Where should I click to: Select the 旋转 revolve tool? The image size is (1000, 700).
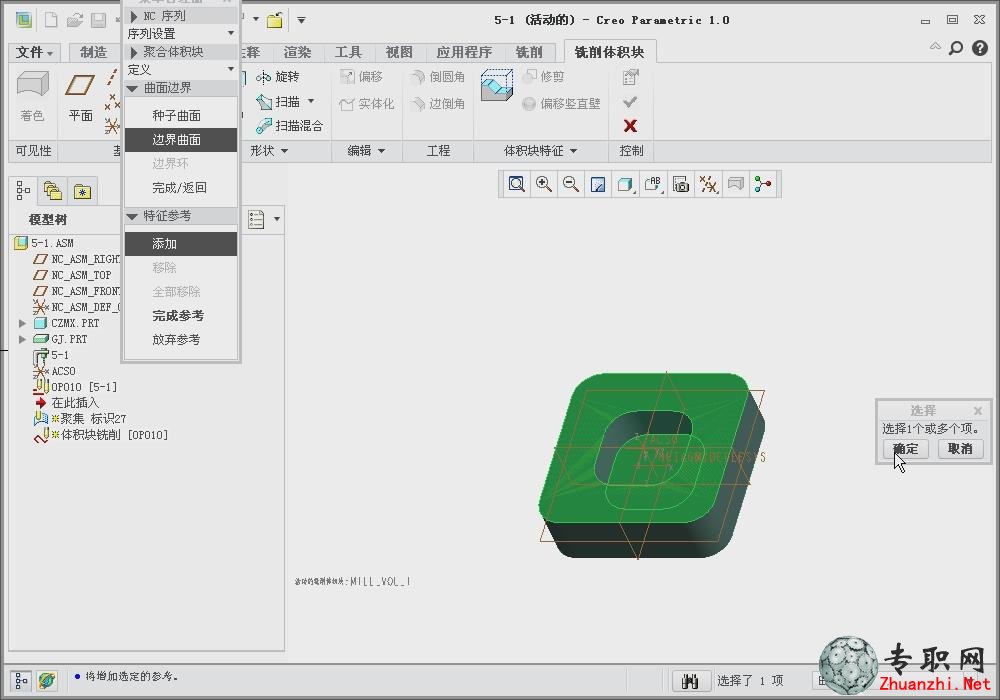point(277,77)
